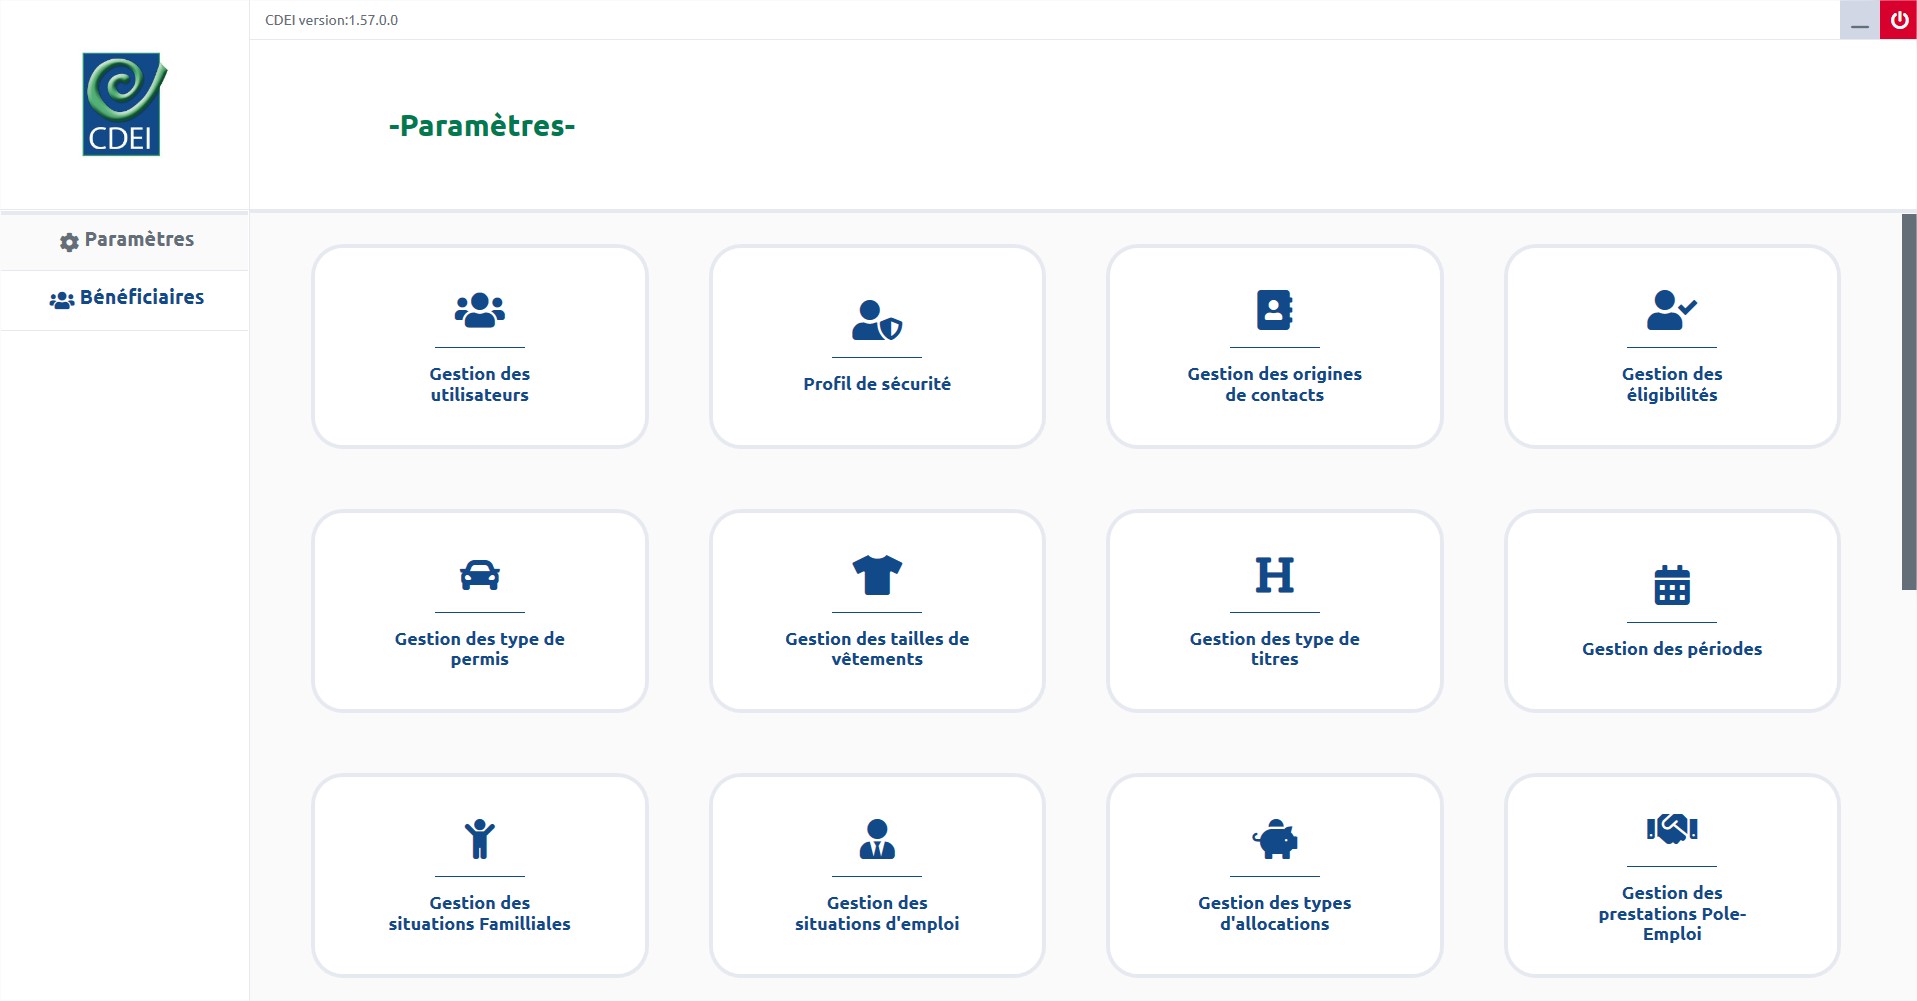Open the Profil de sécurité shield icon

(877, 320)
